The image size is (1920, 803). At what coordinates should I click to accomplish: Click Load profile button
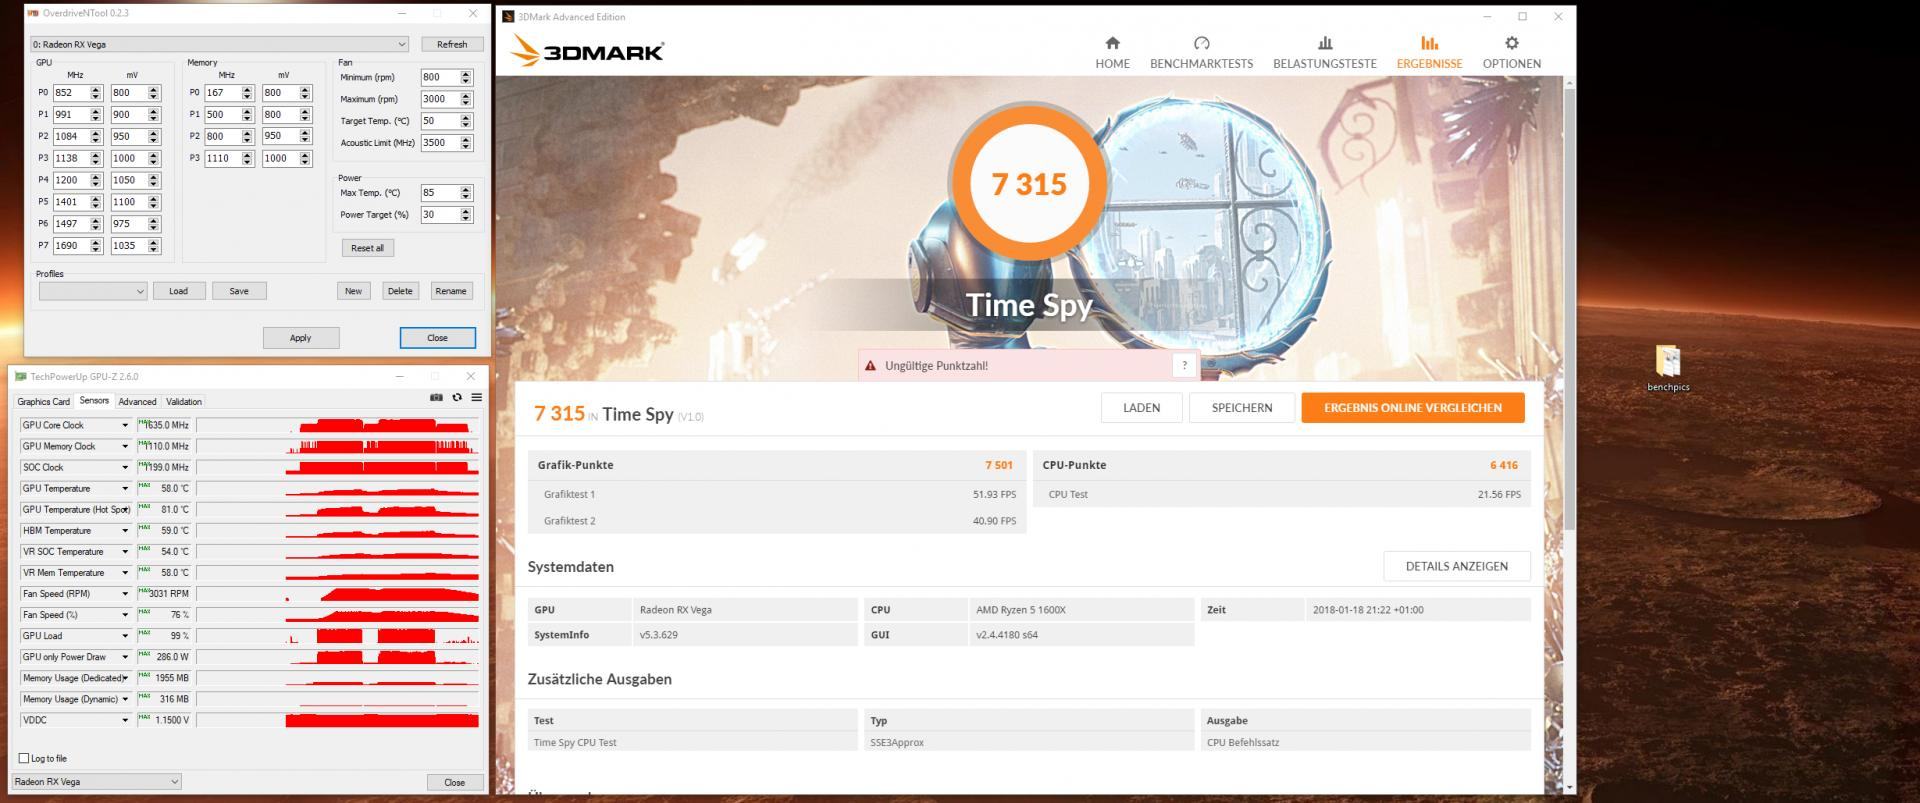178,291
